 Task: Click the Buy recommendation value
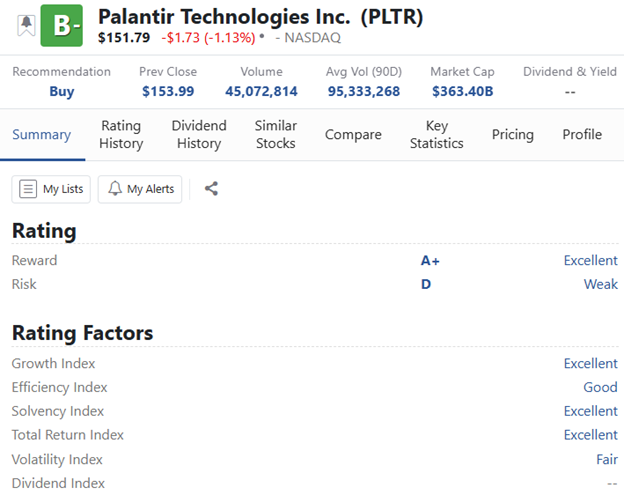pyautogui.click(x=62, y=92)
